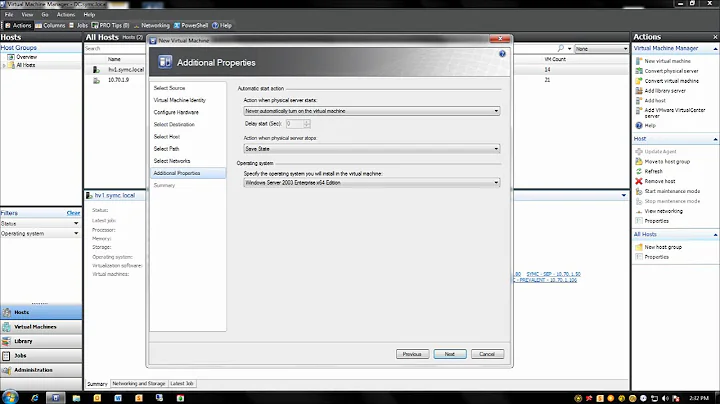The image size is (720, 404).
Task: Click the Convert virtual machine icon
Action: point(639,81)
